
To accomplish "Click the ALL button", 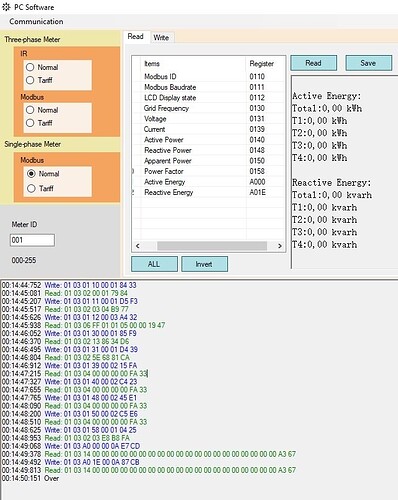I will pos(154,264).
